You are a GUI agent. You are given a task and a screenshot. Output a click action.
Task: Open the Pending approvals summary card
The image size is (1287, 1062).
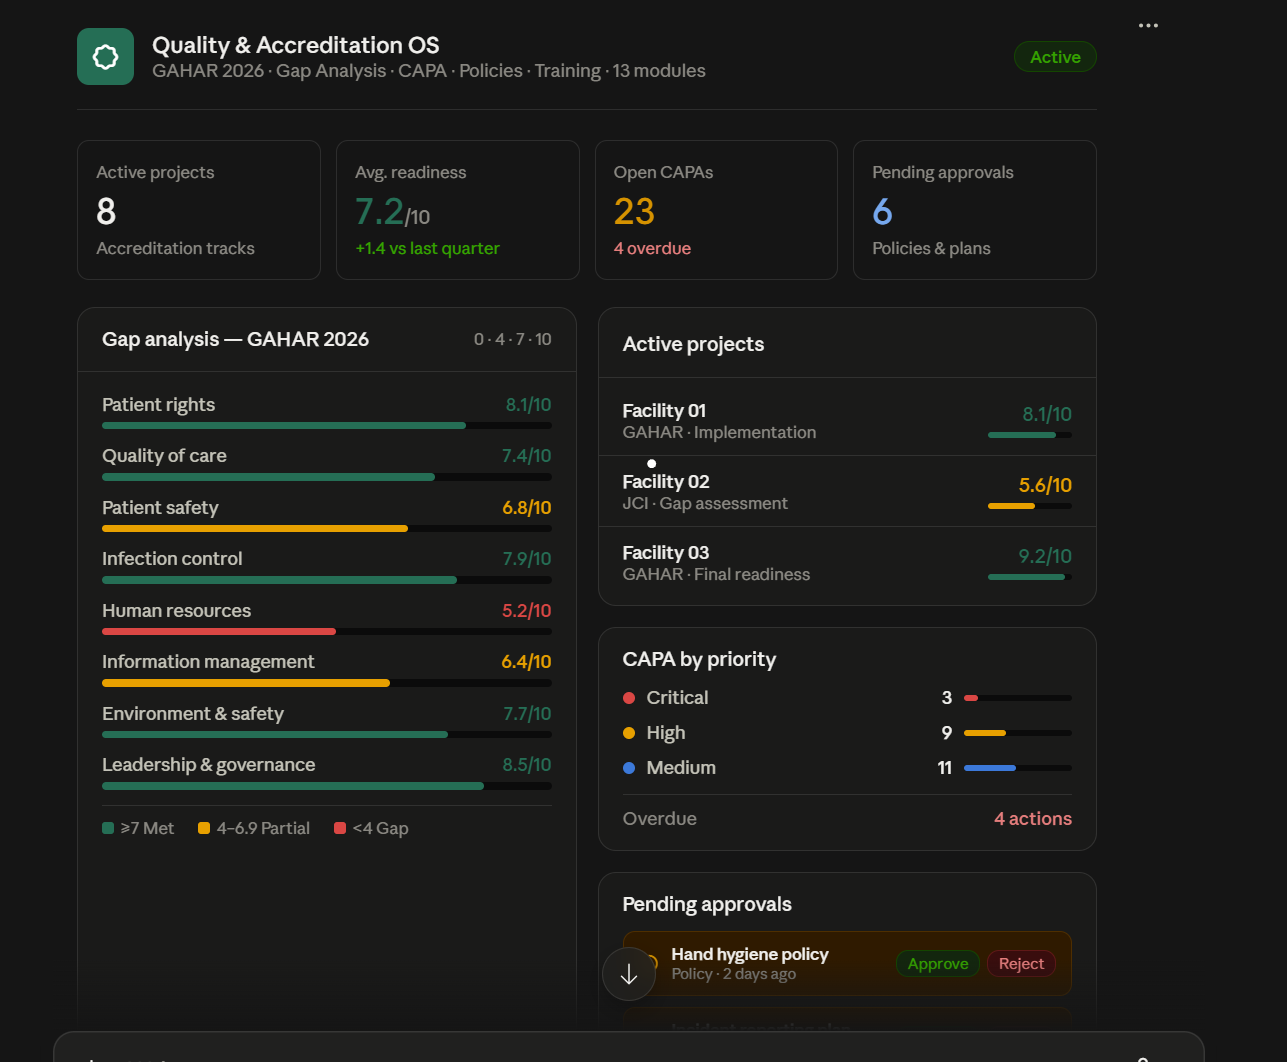point(975,210)
